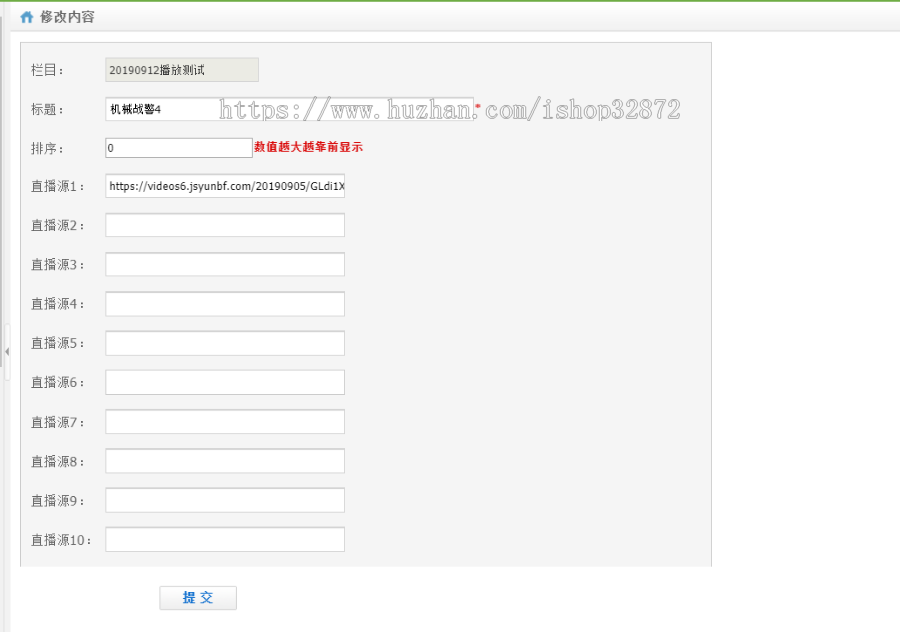
Task: Collapse the left sidebar with arrow handle
Action: [6, 352]
